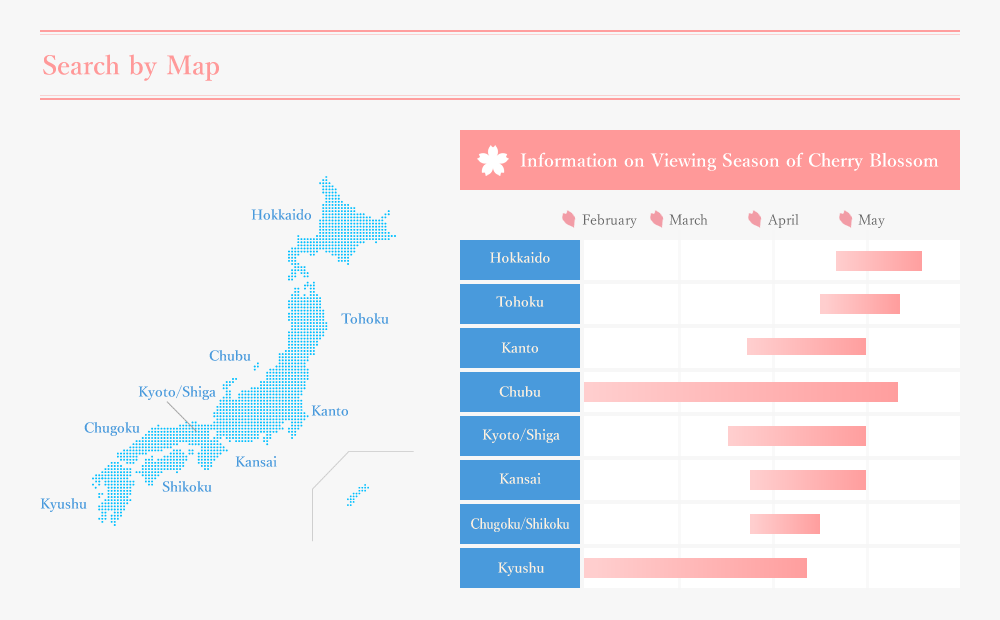Viewport: 1000px width, 620px height.
Task: Click the white cherry blossom icon in the banner
Action: (x=493, y=160)
